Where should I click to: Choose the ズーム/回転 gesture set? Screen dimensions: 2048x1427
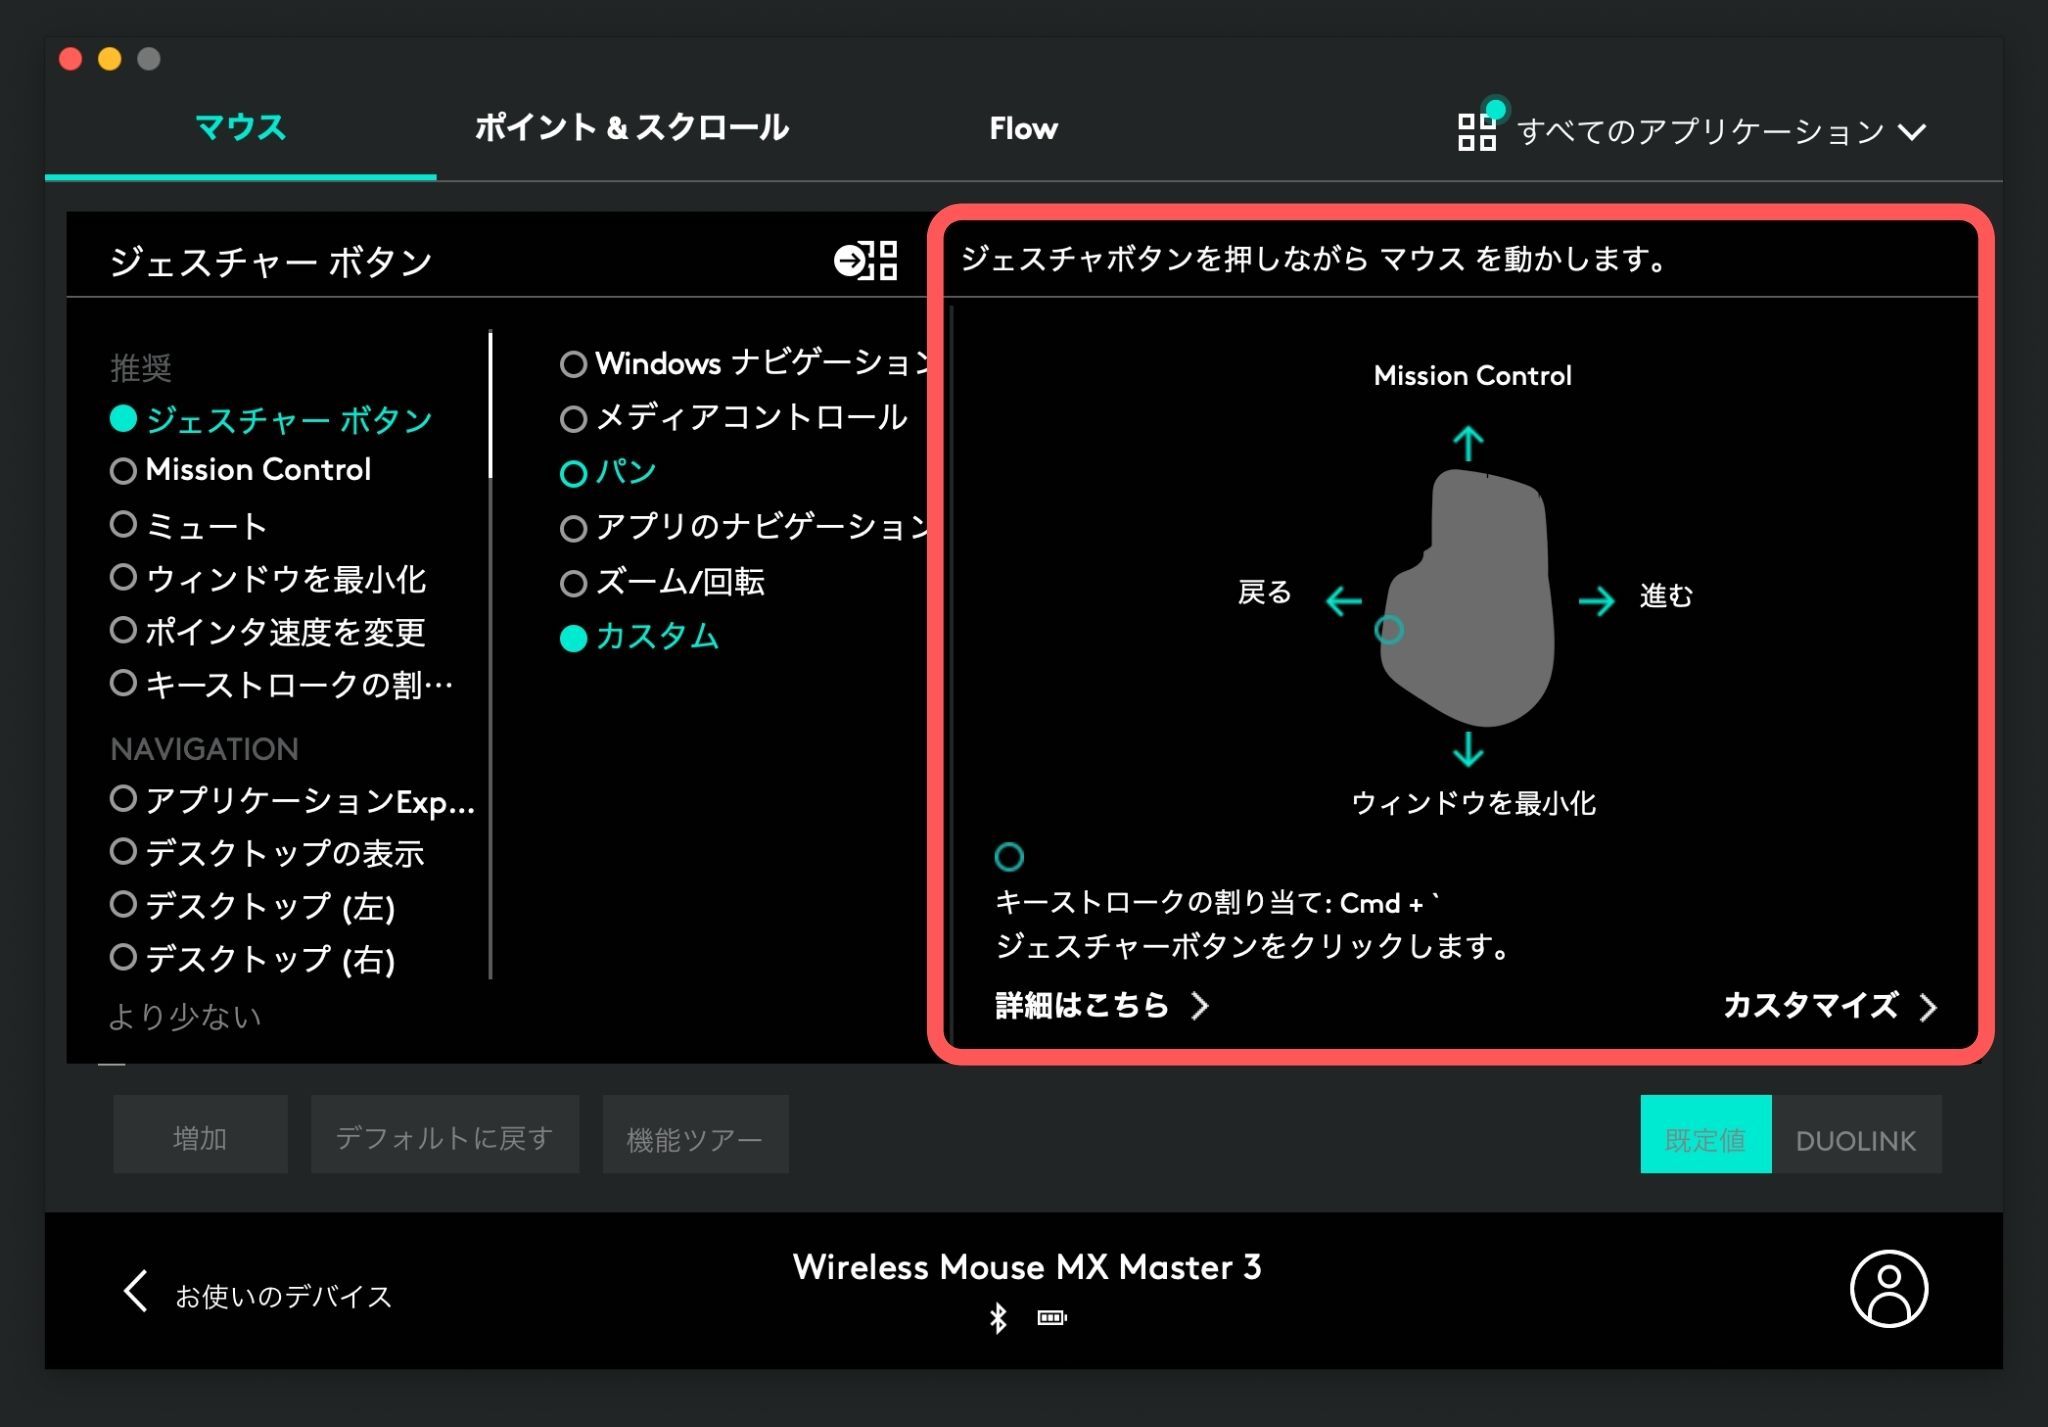pyautogui.click(x=573, y=583)
